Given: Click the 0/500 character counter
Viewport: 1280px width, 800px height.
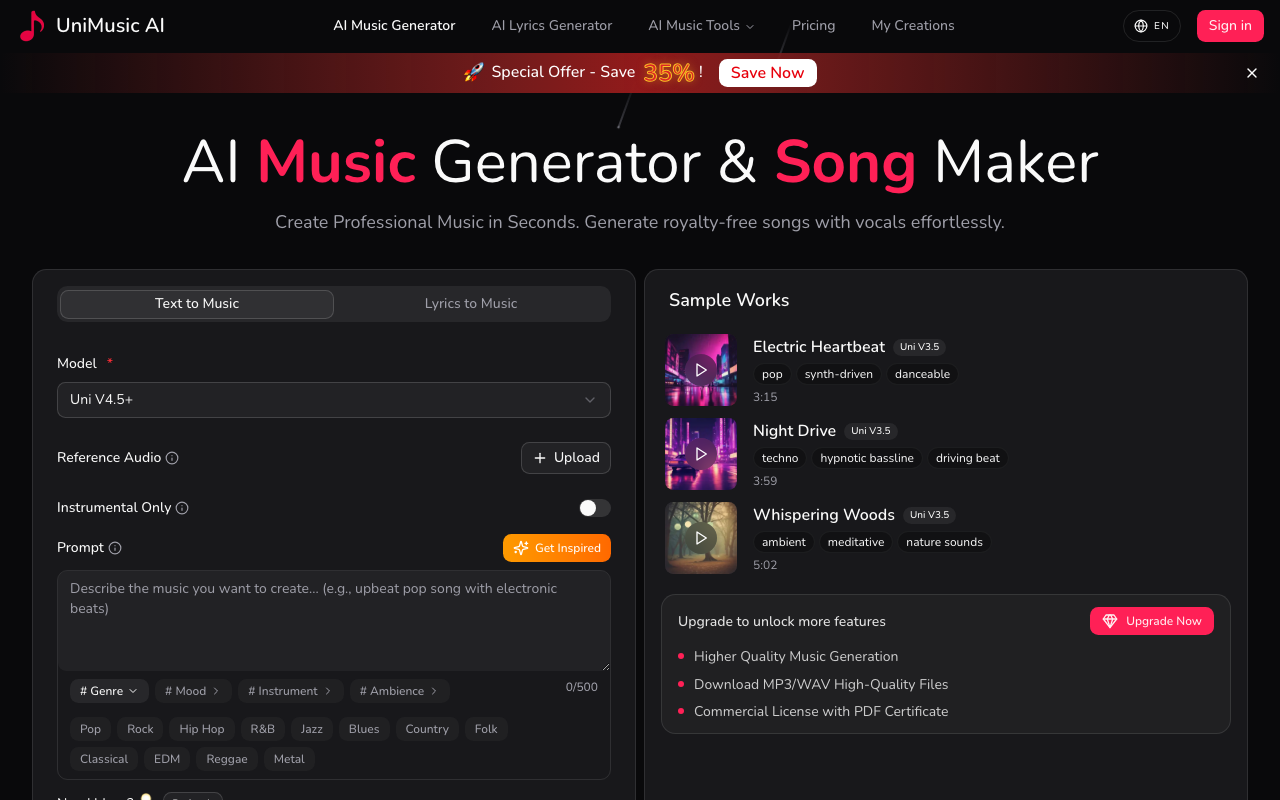Looking at the screenshot, I should click(582, 687).
